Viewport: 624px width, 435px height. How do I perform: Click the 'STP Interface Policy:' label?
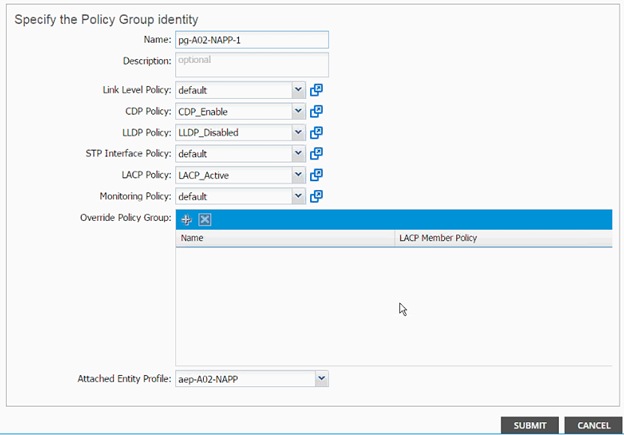(129, 154)
